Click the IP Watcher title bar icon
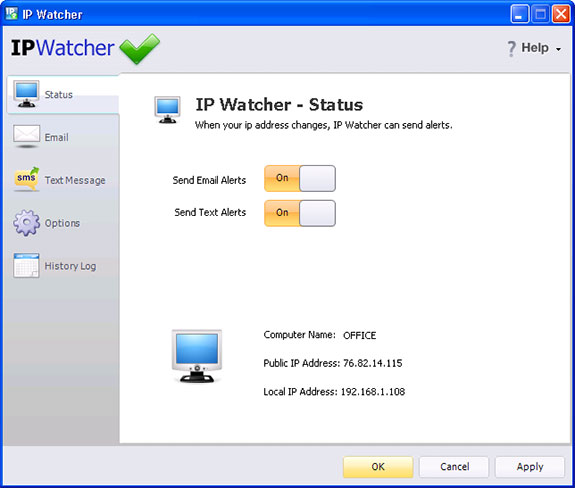This screenshot has height=488, width=575. [x=11, y=14]
